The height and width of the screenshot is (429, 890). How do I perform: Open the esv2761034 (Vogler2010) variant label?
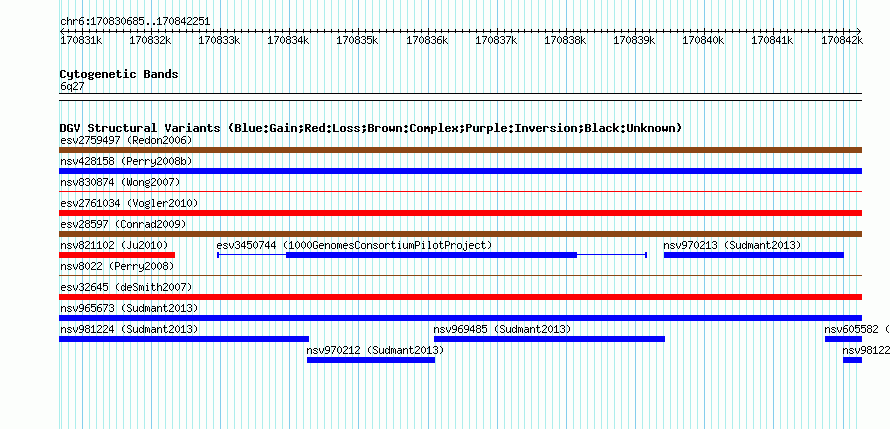coord(129,203)
